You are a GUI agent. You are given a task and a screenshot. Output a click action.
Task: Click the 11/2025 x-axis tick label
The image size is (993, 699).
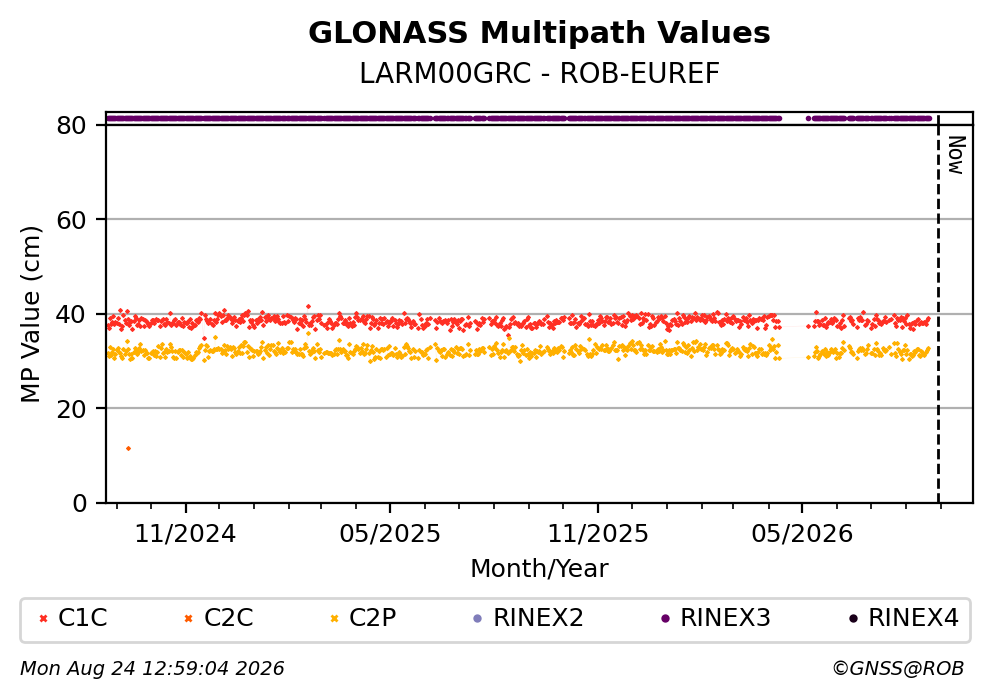(598, 534)
